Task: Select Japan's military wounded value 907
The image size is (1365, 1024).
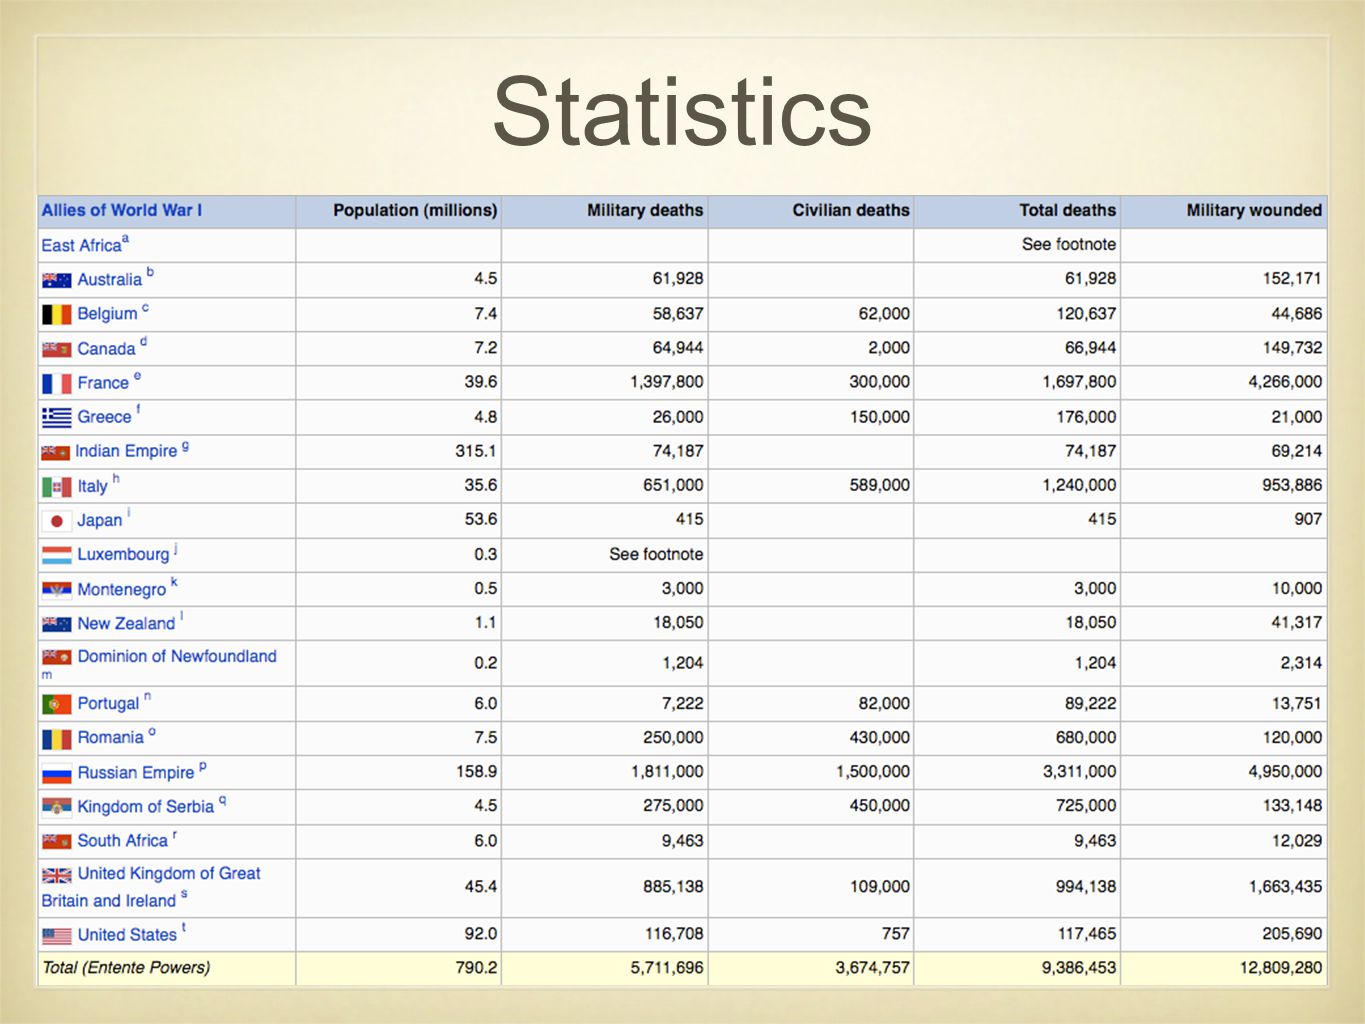Action: 1308,520
